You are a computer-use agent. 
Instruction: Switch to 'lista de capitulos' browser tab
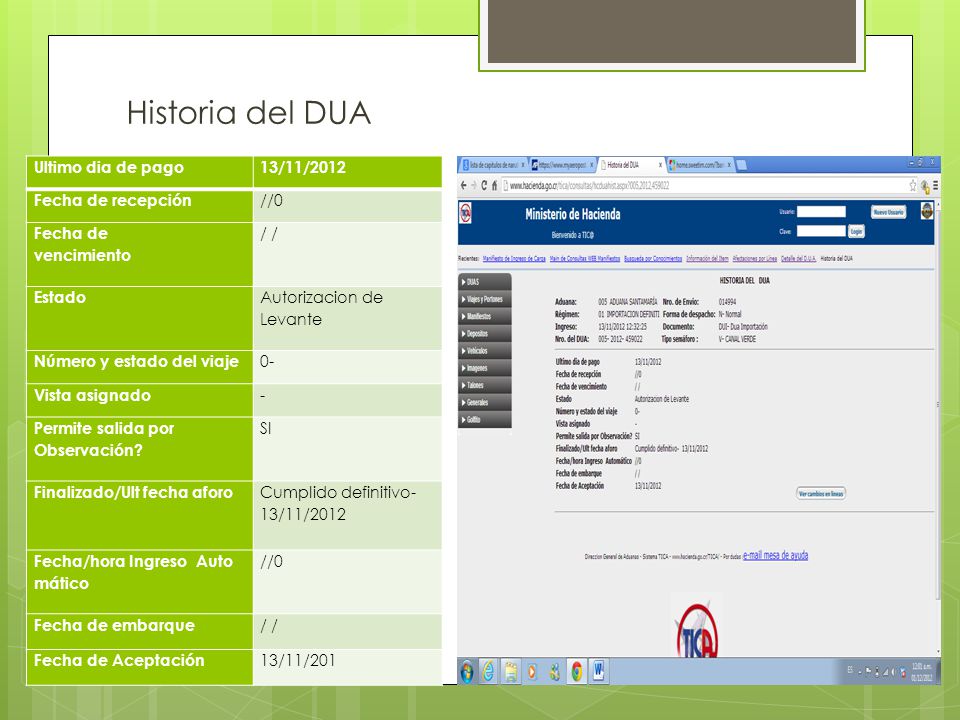point(493,165)
